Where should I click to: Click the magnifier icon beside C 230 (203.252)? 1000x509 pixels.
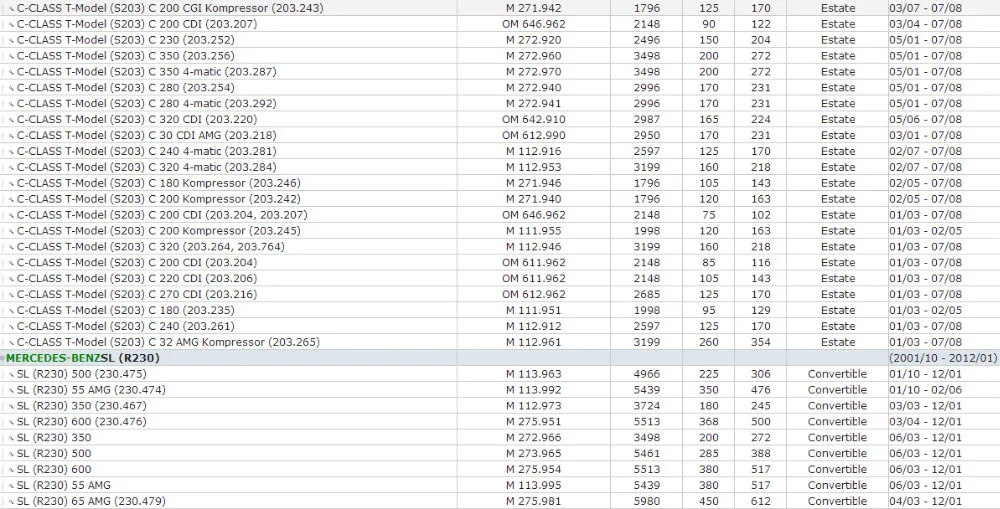[x=11, y=41]
